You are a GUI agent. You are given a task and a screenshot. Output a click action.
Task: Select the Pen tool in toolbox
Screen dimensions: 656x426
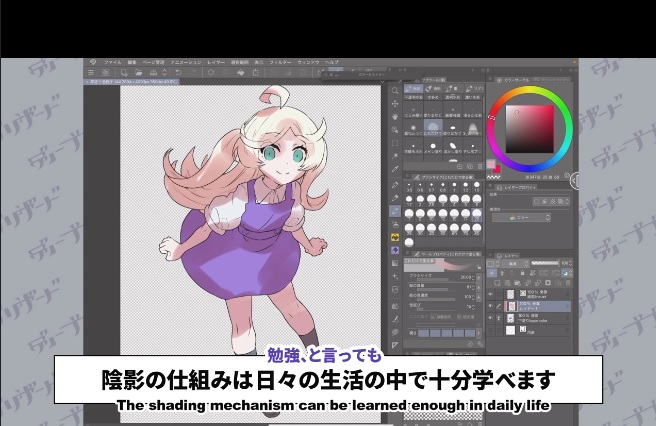pyautogui.click(x=395, y=185)
